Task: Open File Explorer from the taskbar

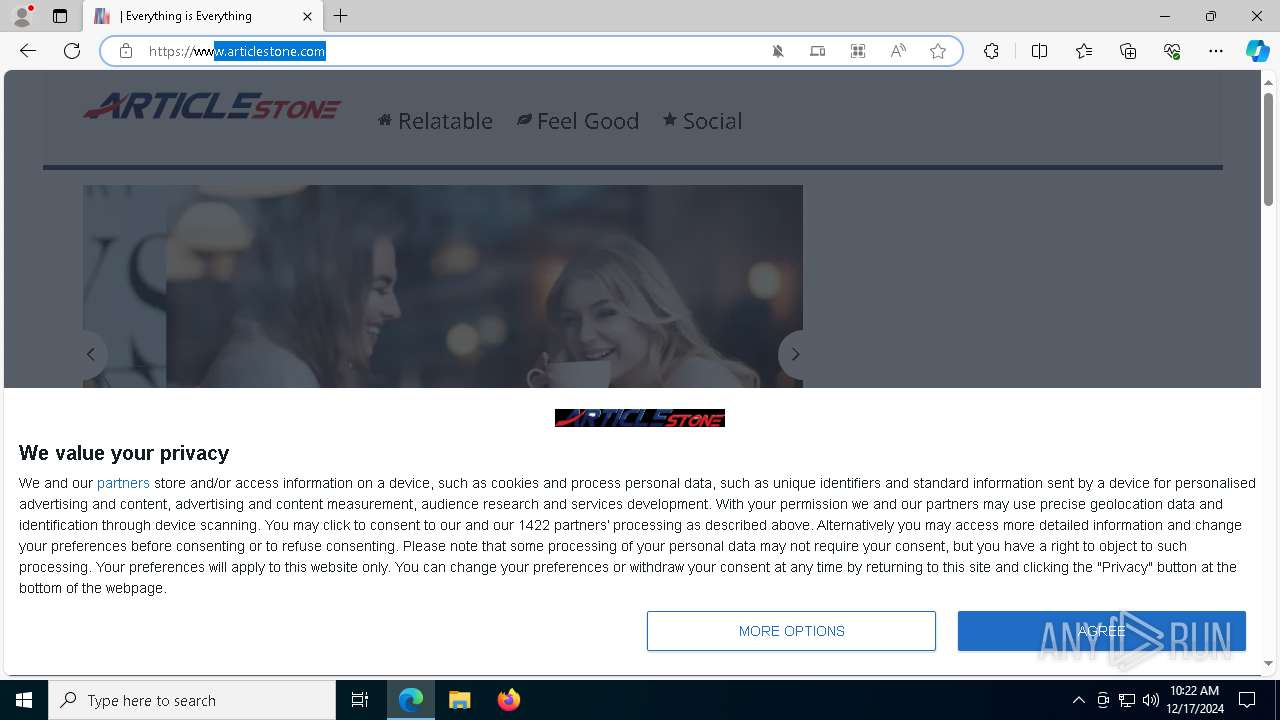Action: tap(460, 700)
